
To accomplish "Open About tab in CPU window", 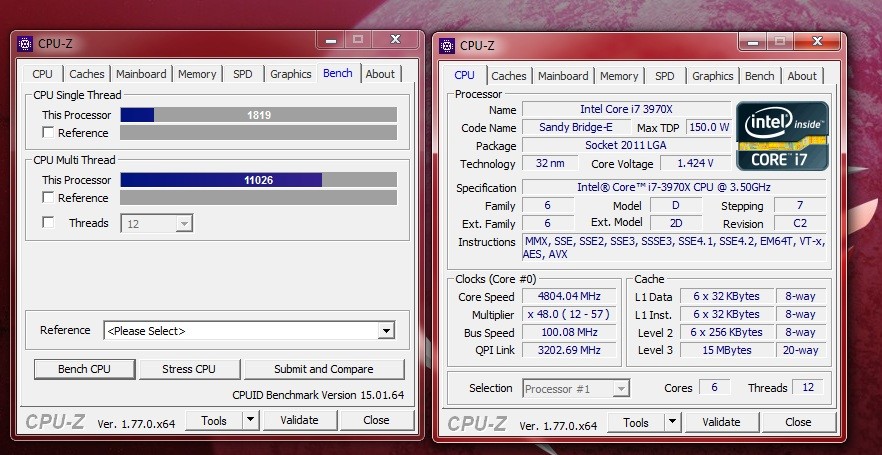I will pos(802,76).
